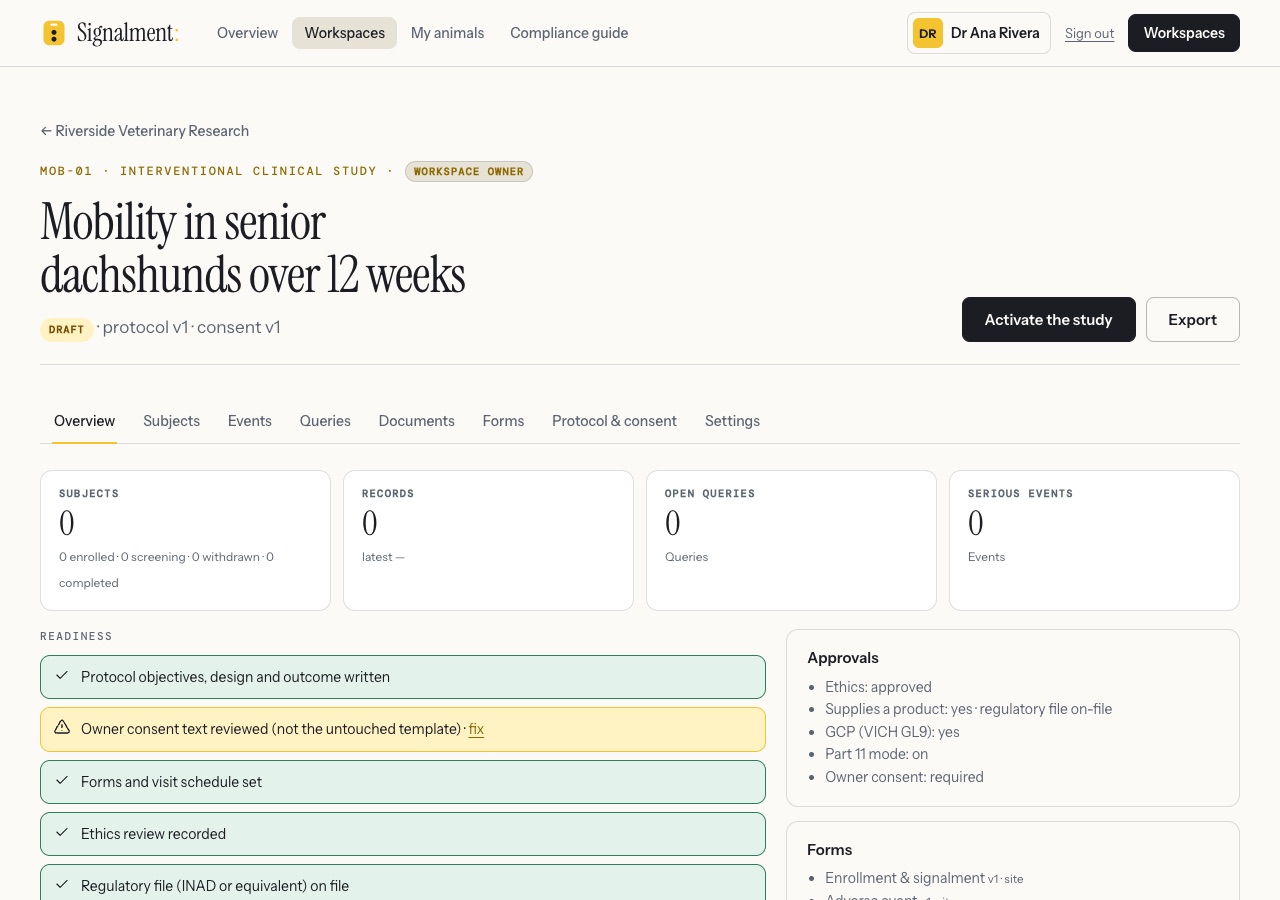Click the Export button
Screen dimensions: 1280x900
[x=1192, y=320]
